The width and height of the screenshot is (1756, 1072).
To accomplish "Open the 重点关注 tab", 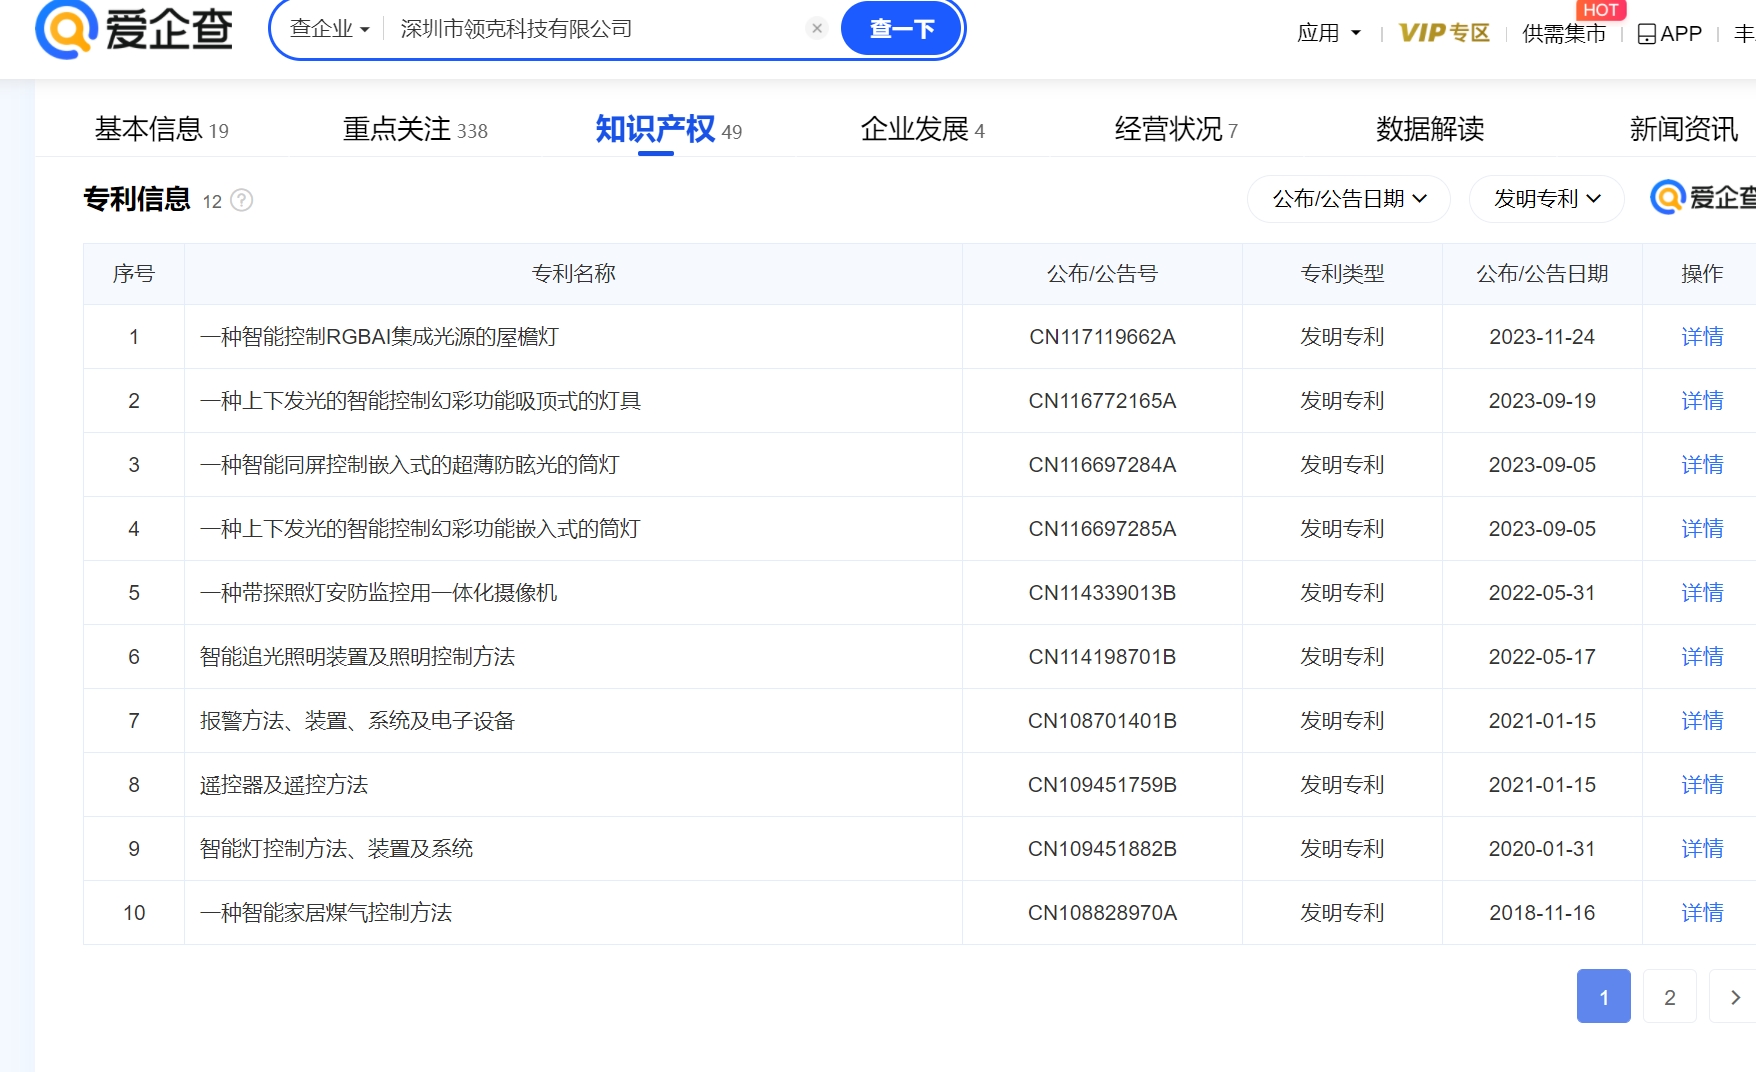I will pos(414,129).
